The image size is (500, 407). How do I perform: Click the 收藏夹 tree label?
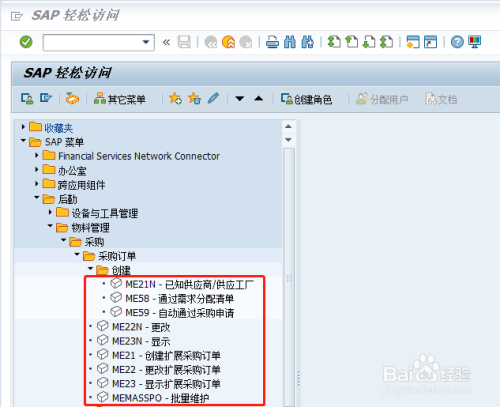(x=59, y=128)
